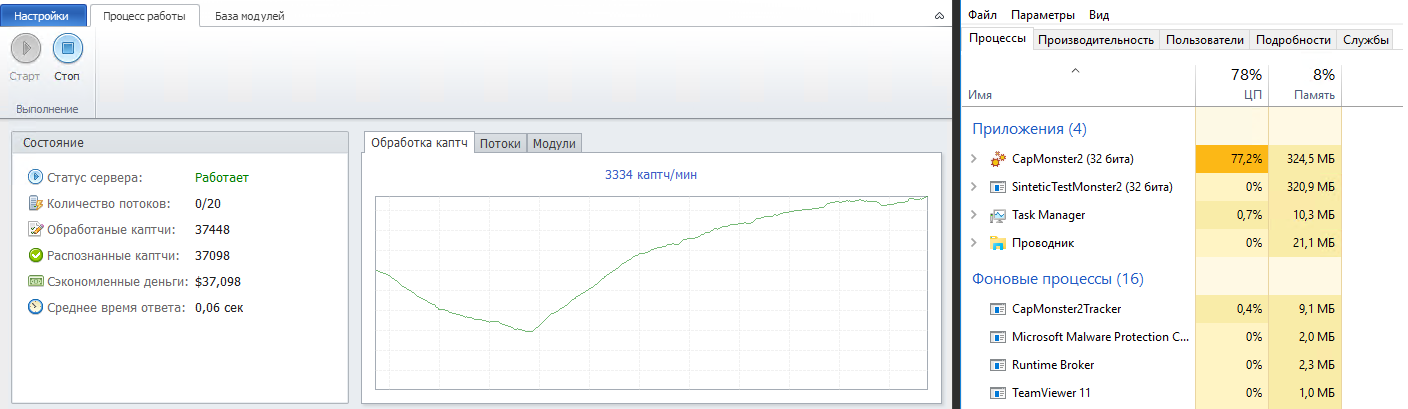The height and width of the screenshot is (409, 1408).
Task: Click the Количество потоков icon
Action: point(35,203)
